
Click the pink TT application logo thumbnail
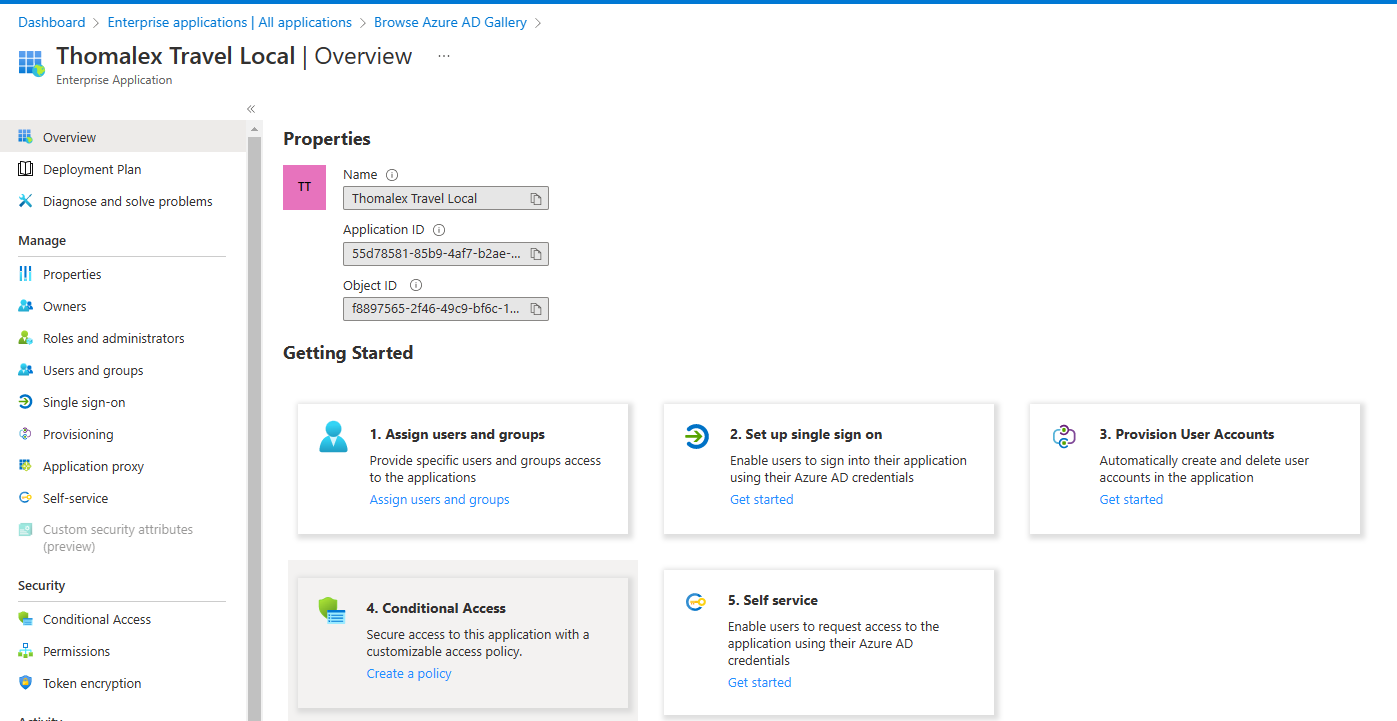coord(305,187)
